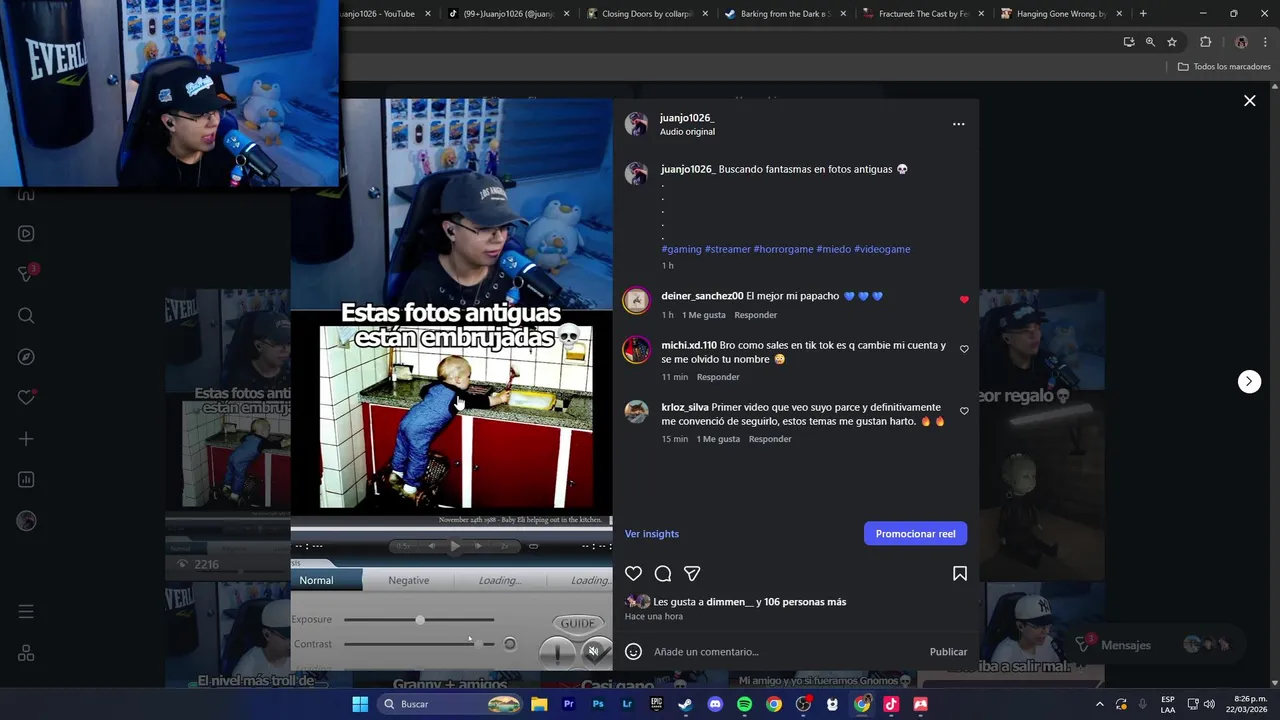The image size is (1280, 720).
Task: Show hidden system tray icons
Action: coord(1100,704)
